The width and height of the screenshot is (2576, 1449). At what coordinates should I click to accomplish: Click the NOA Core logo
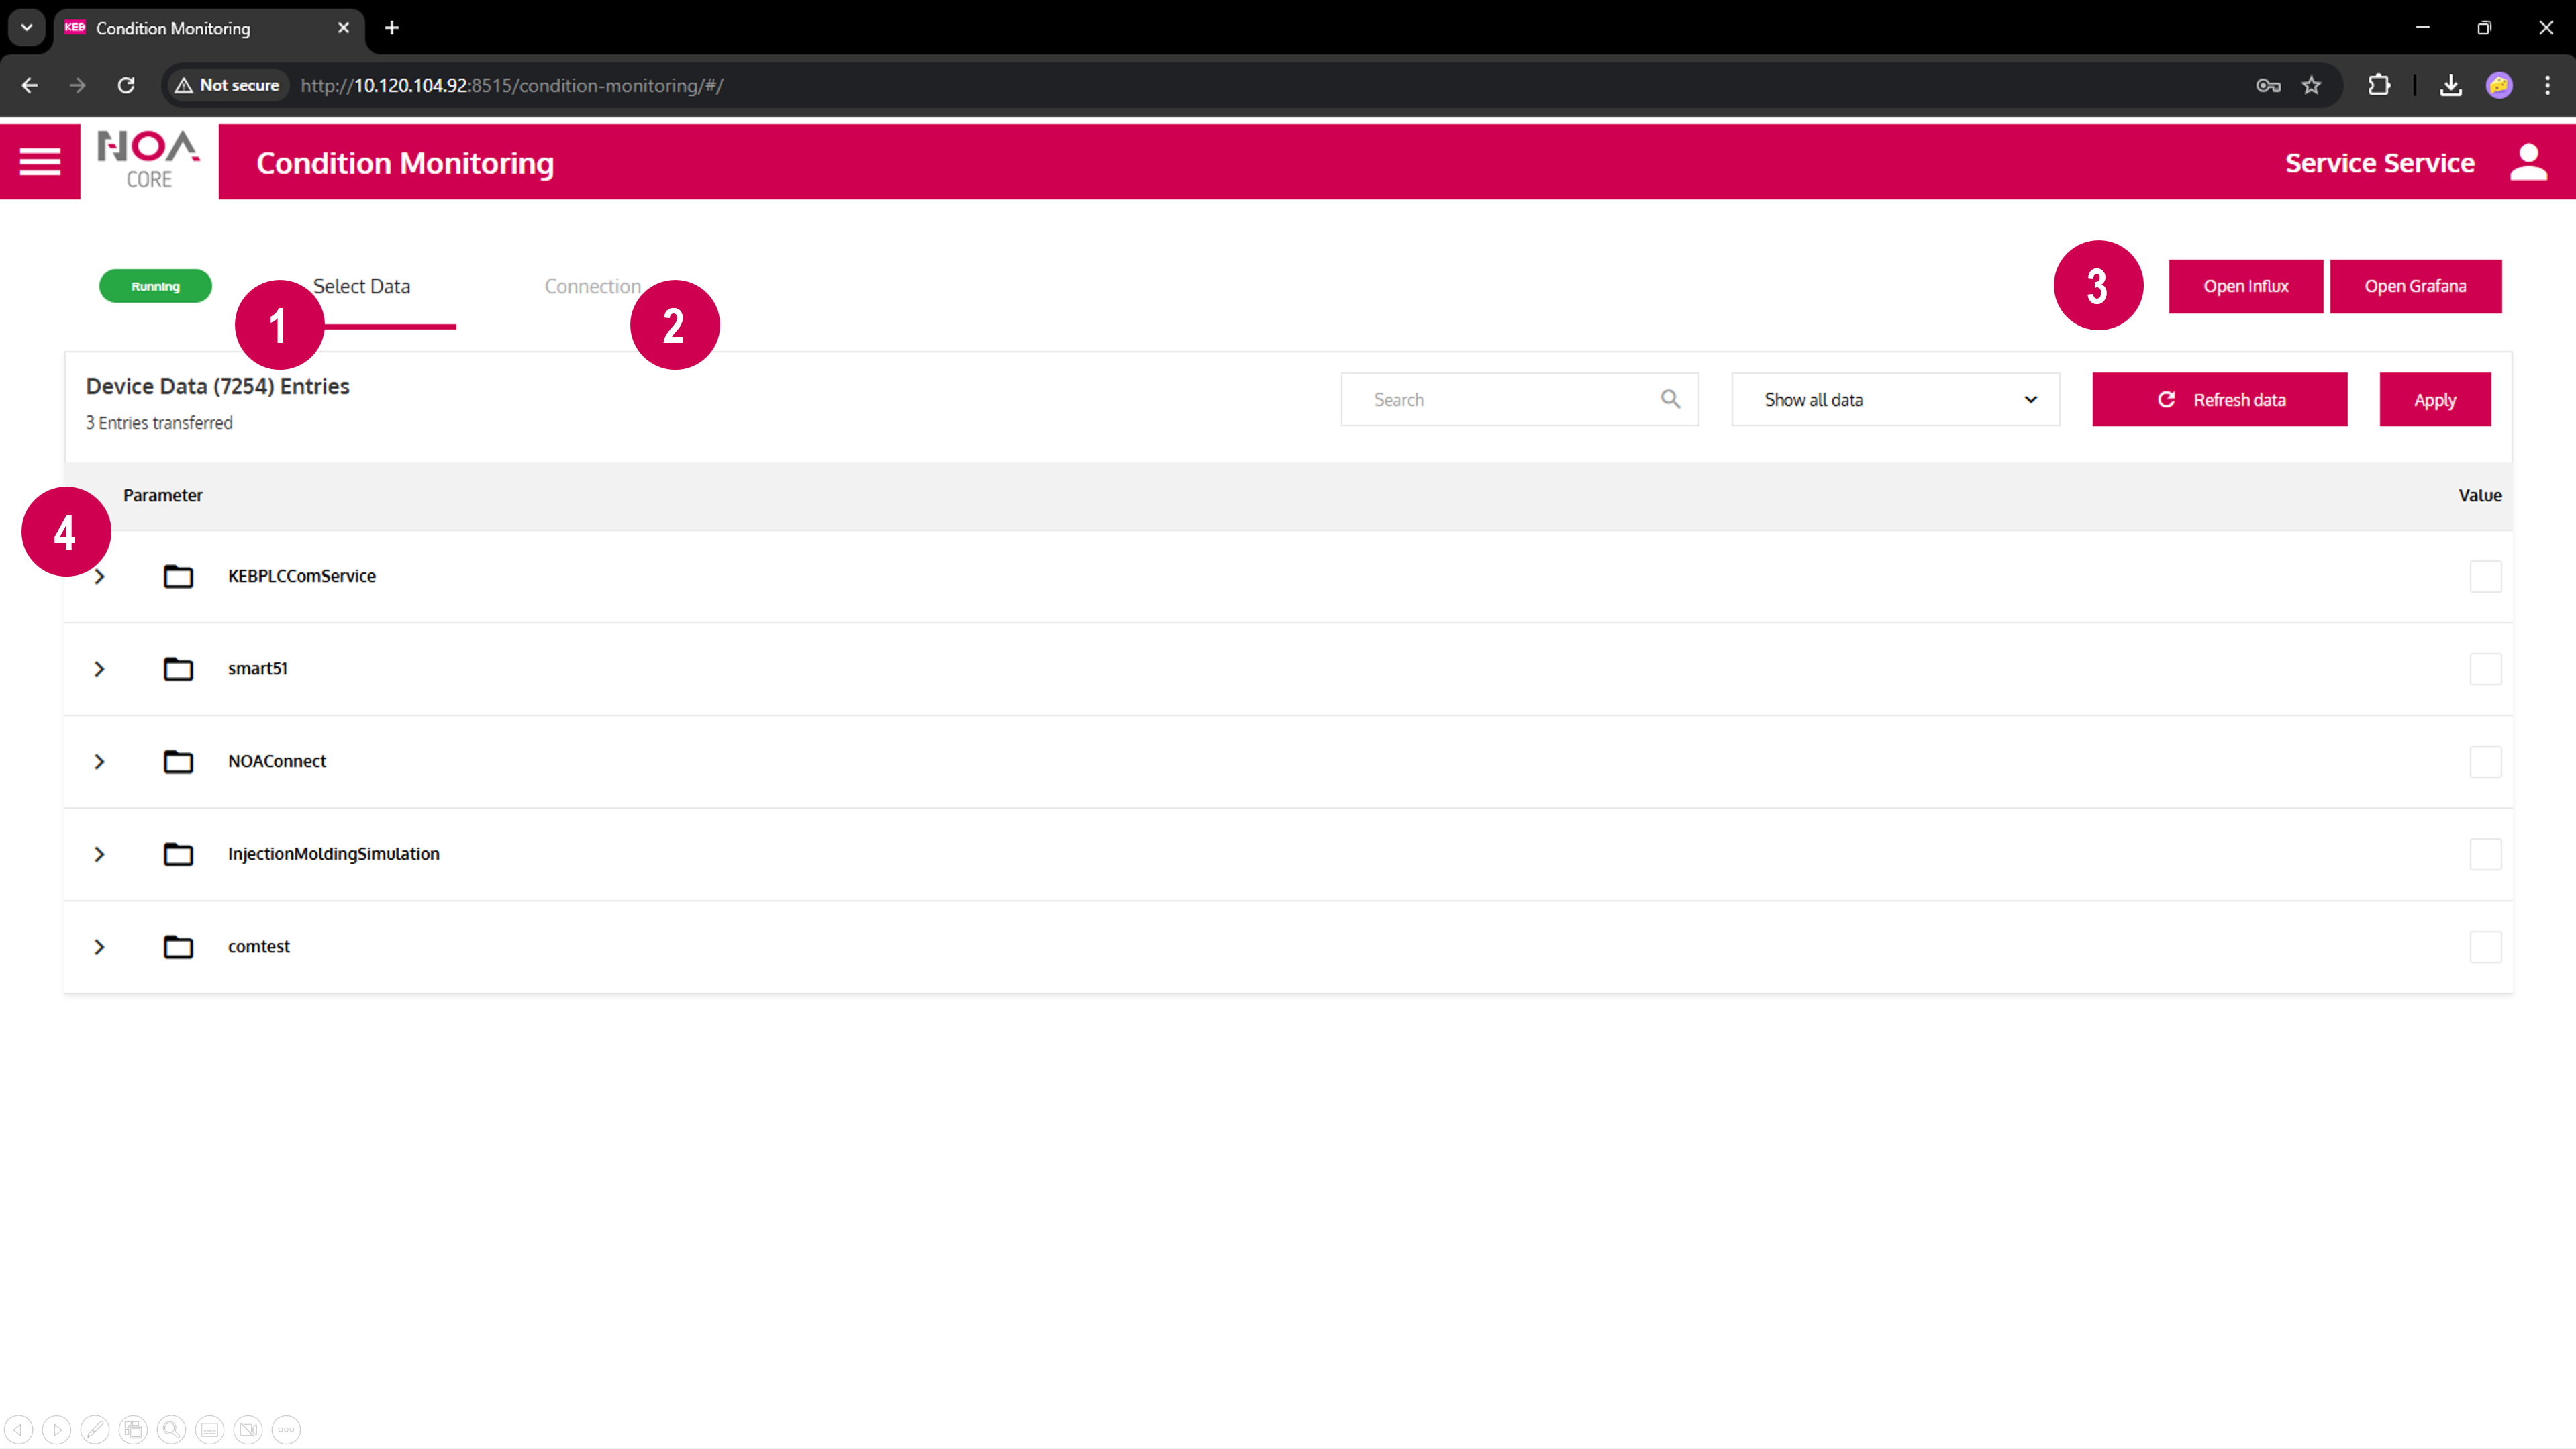(149, 160)
